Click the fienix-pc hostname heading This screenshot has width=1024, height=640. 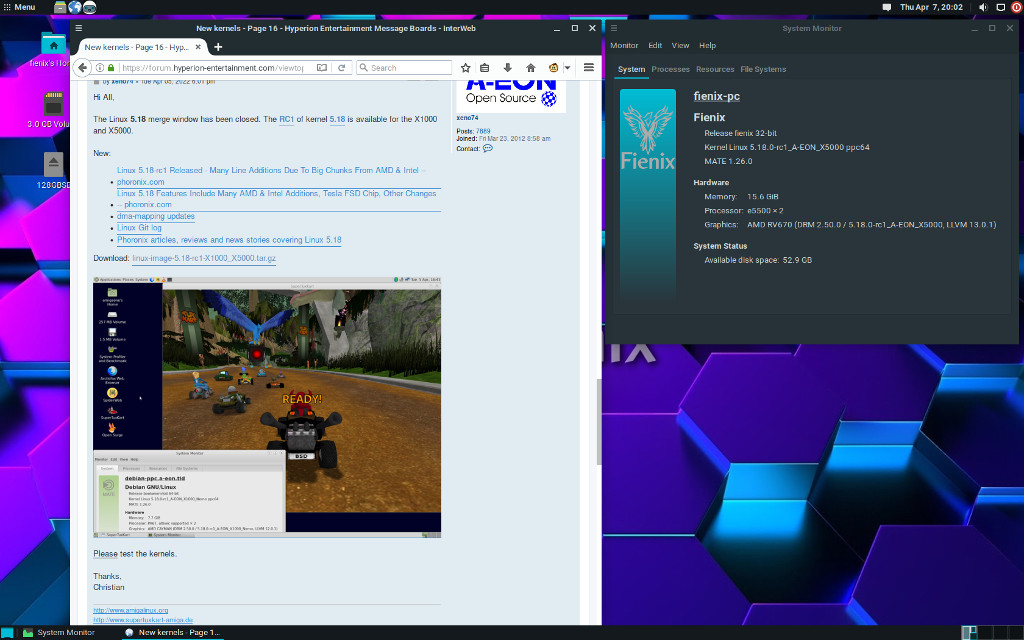tap(716, 96)
